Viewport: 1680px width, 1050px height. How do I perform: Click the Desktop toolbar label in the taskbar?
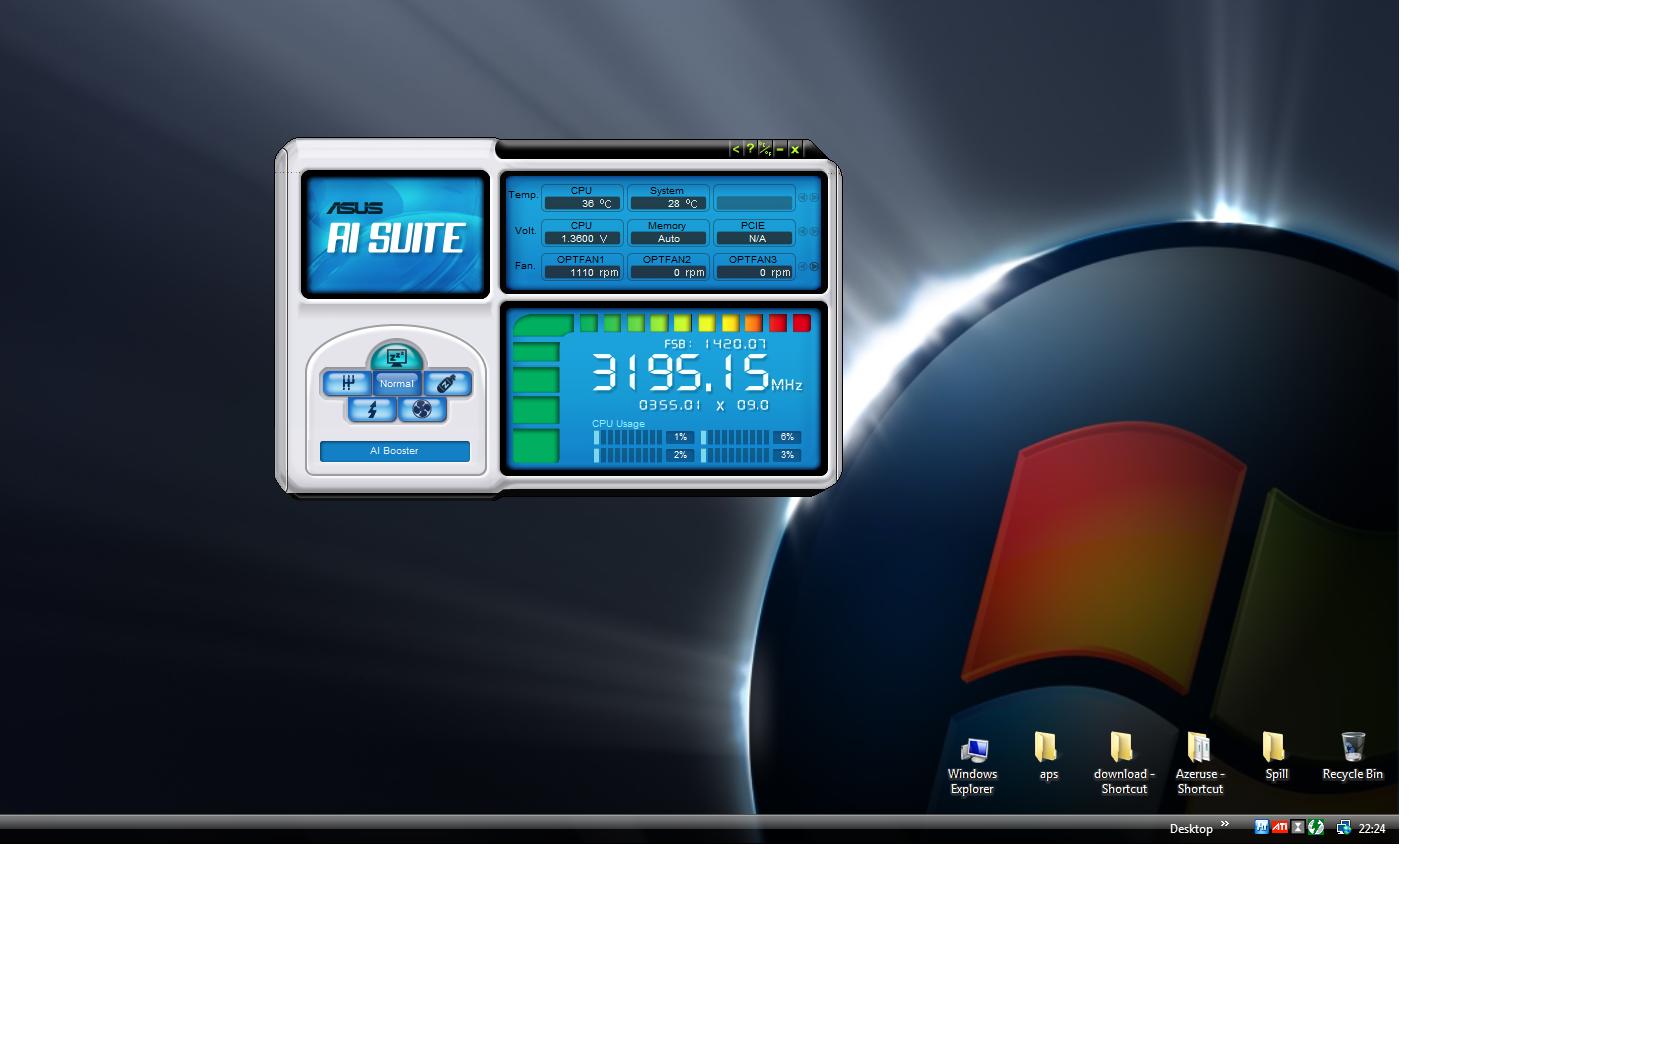coord(1191,829)
